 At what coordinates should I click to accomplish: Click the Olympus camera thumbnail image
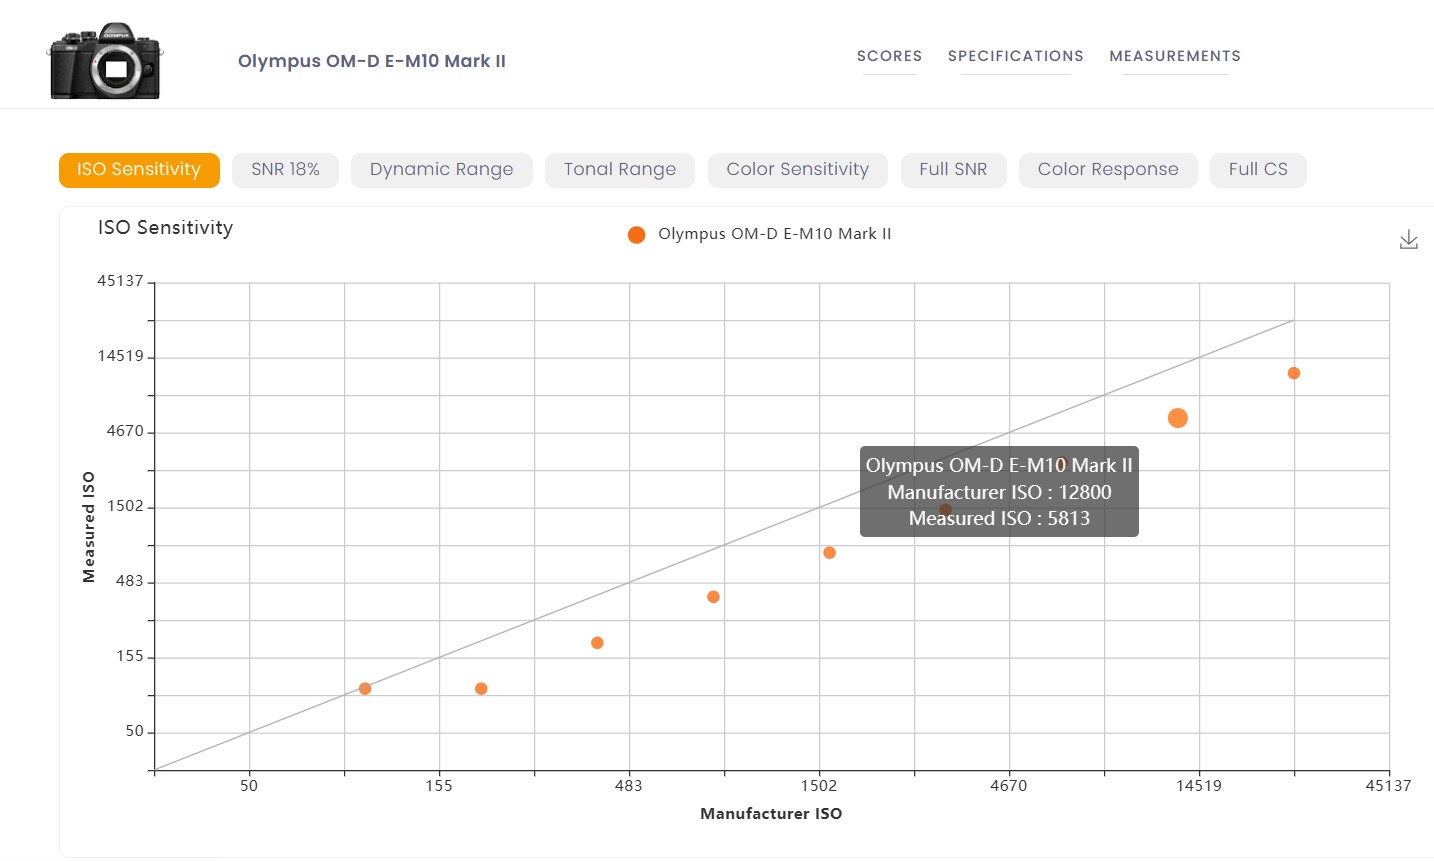point(105,61)
